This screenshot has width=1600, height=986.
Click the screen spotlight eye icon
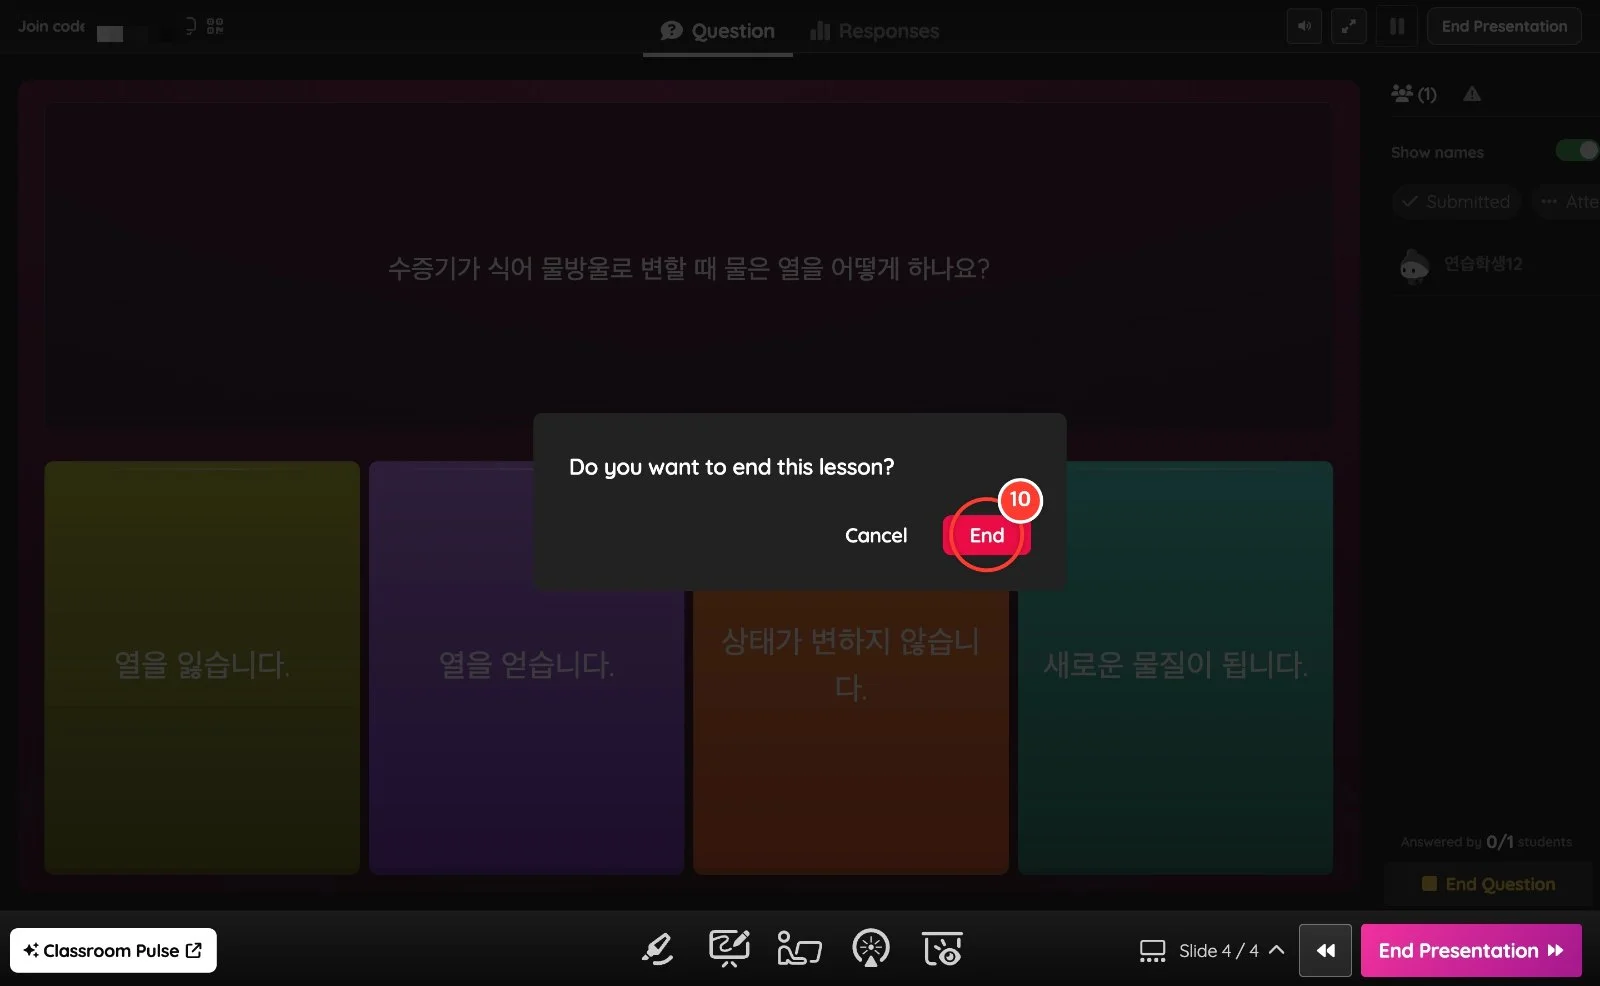pyautogui.click(x=942, y=949)
